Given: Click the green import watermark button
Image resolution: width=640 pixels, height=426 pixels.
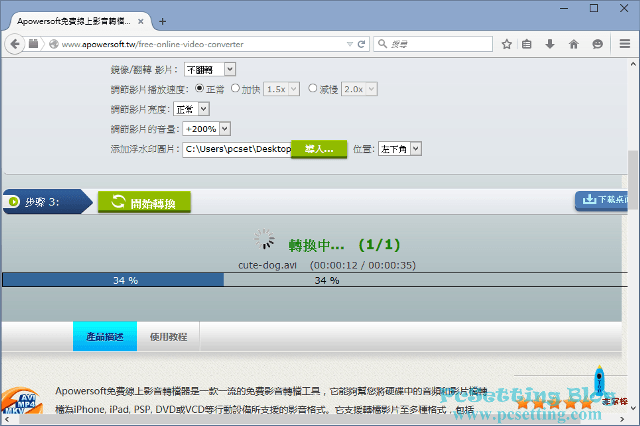Looking at the screenshot, I should pyautogui.click(x=319, y=149).
